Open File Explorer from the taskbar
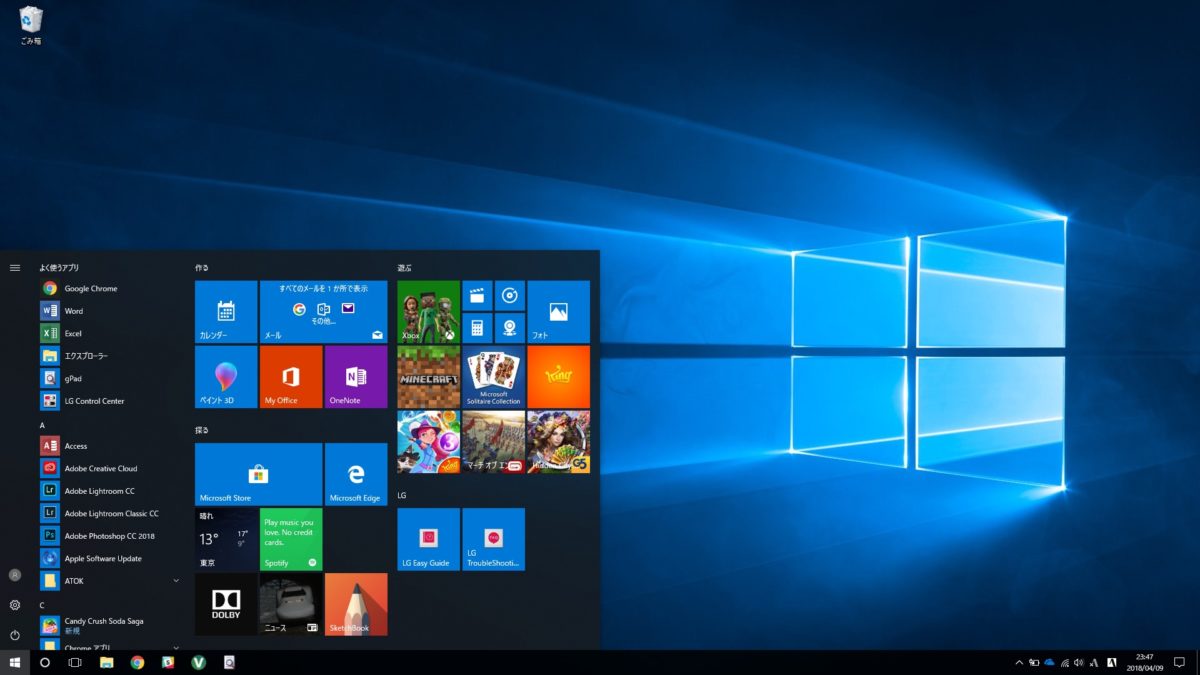Screen dimensions: 1200x675 point(106,663)
